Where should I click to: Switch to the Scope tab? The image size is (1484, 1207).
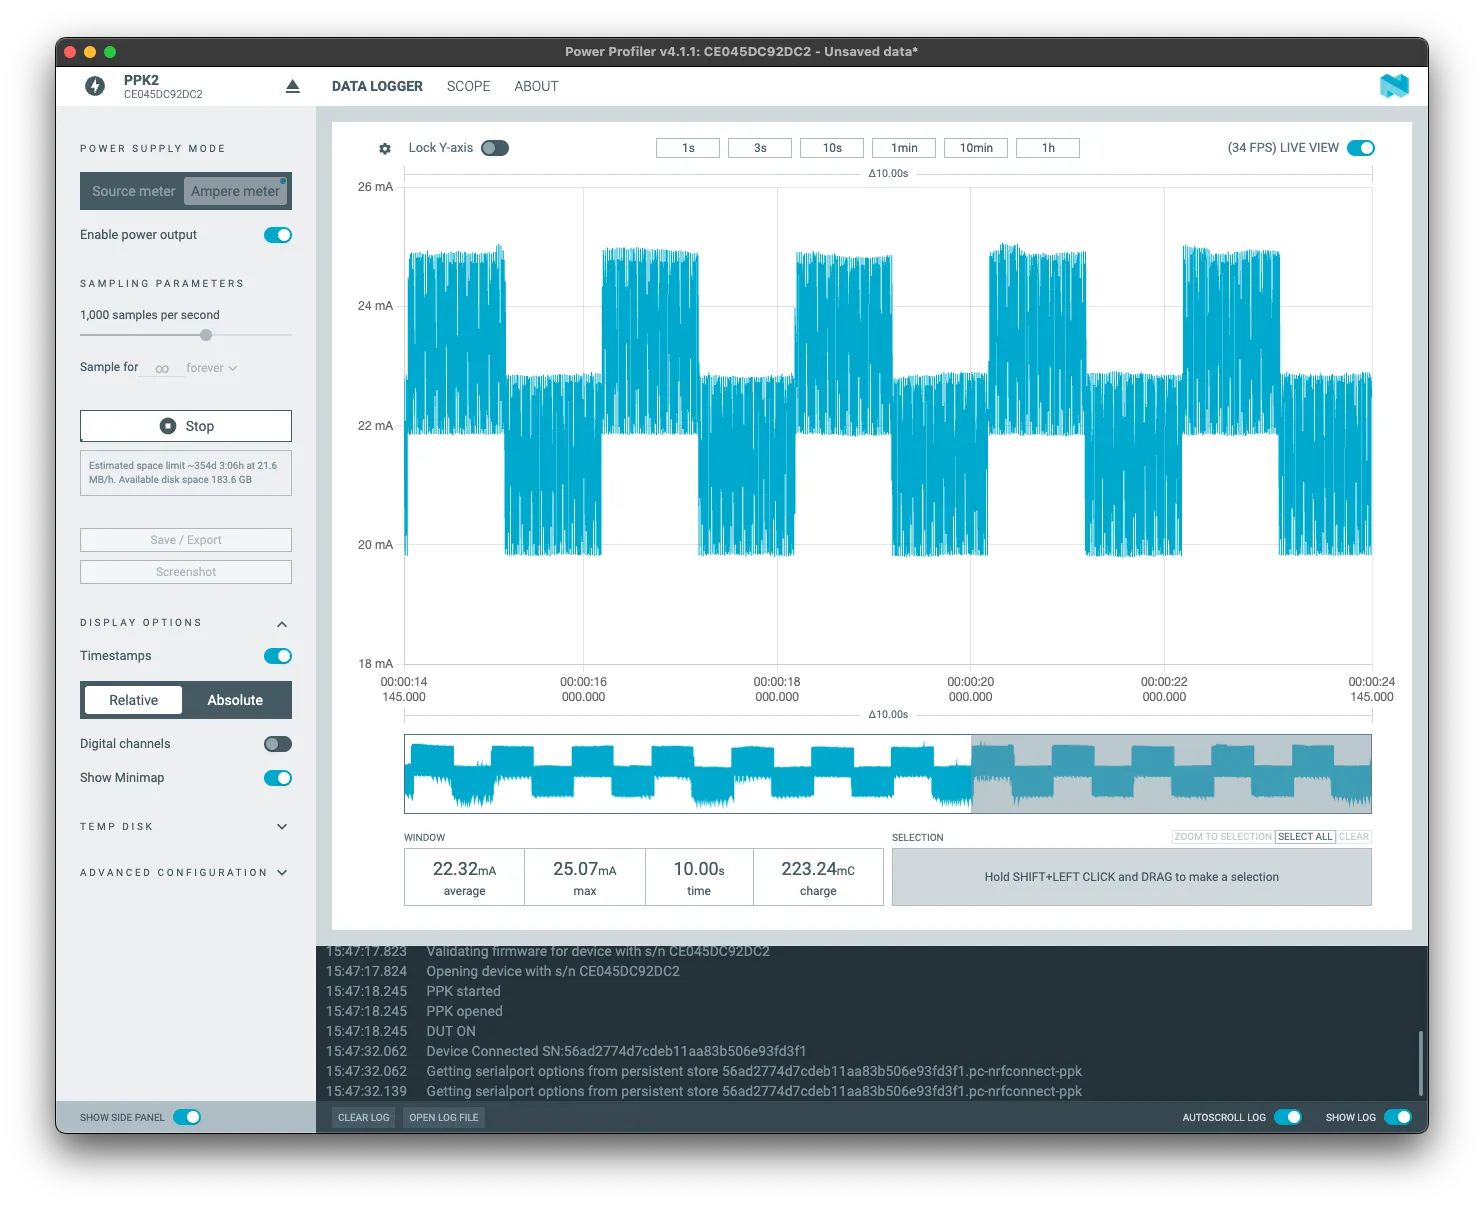click(x=468, y=86)
